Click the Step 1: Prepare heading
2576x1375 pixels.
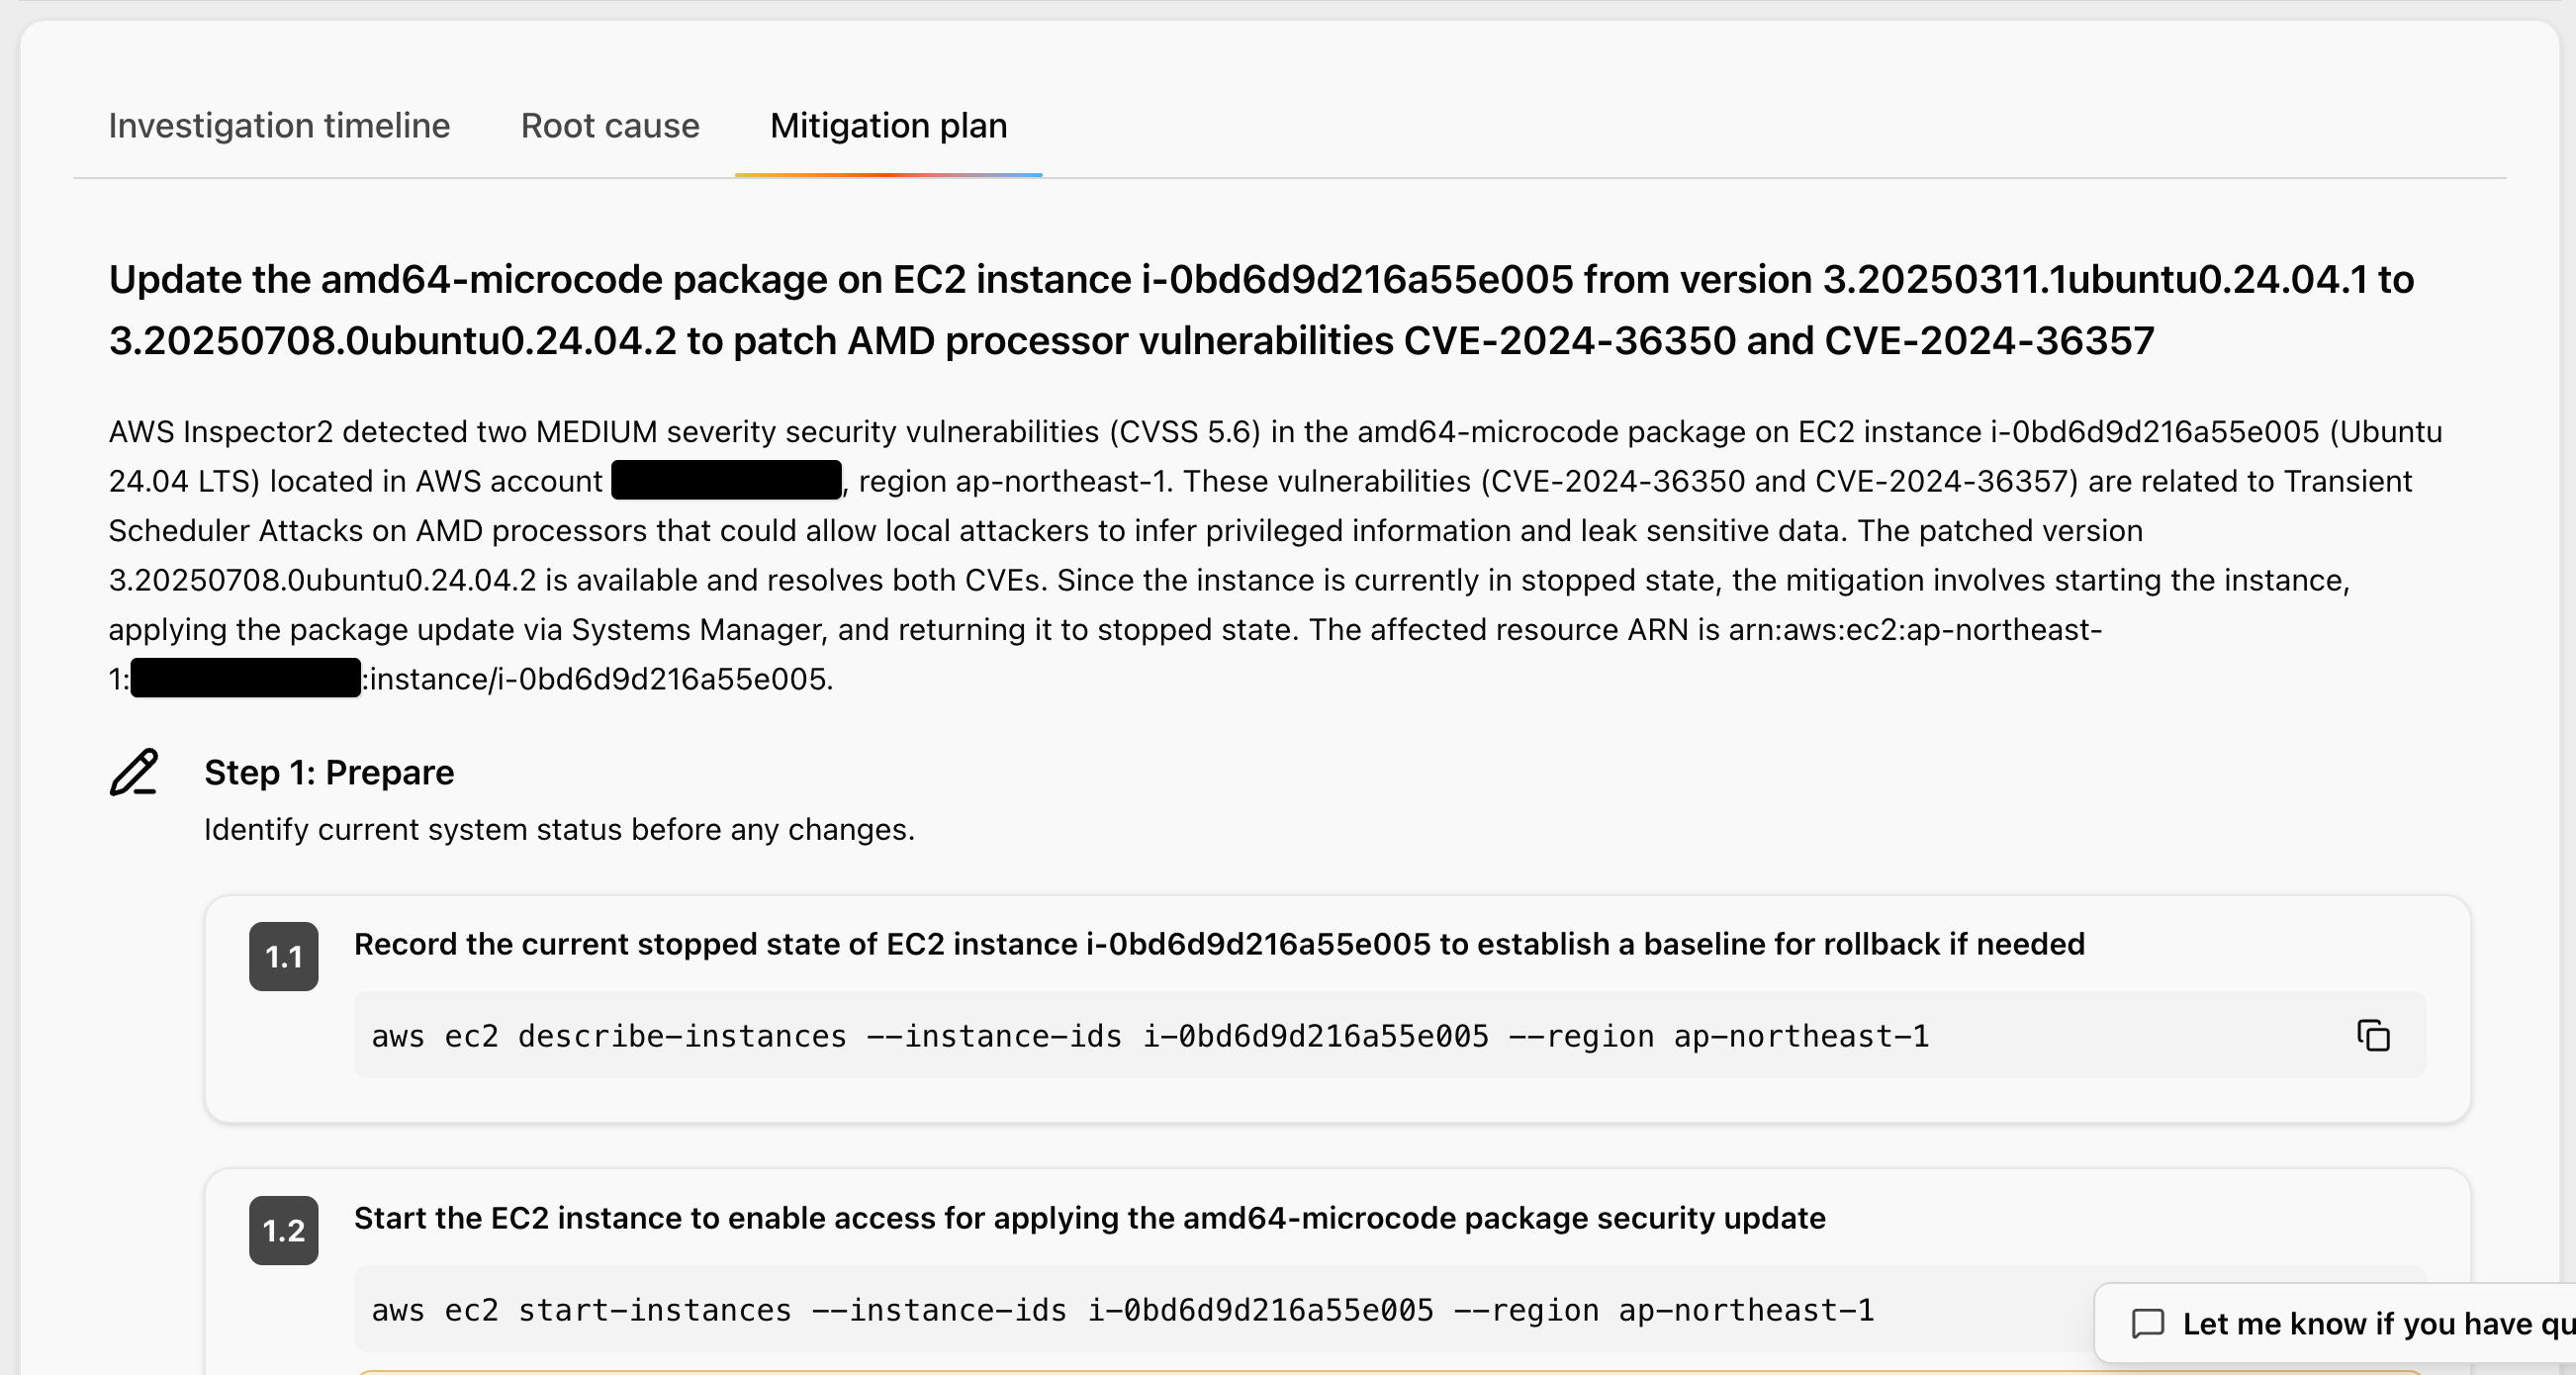point(329,772)
